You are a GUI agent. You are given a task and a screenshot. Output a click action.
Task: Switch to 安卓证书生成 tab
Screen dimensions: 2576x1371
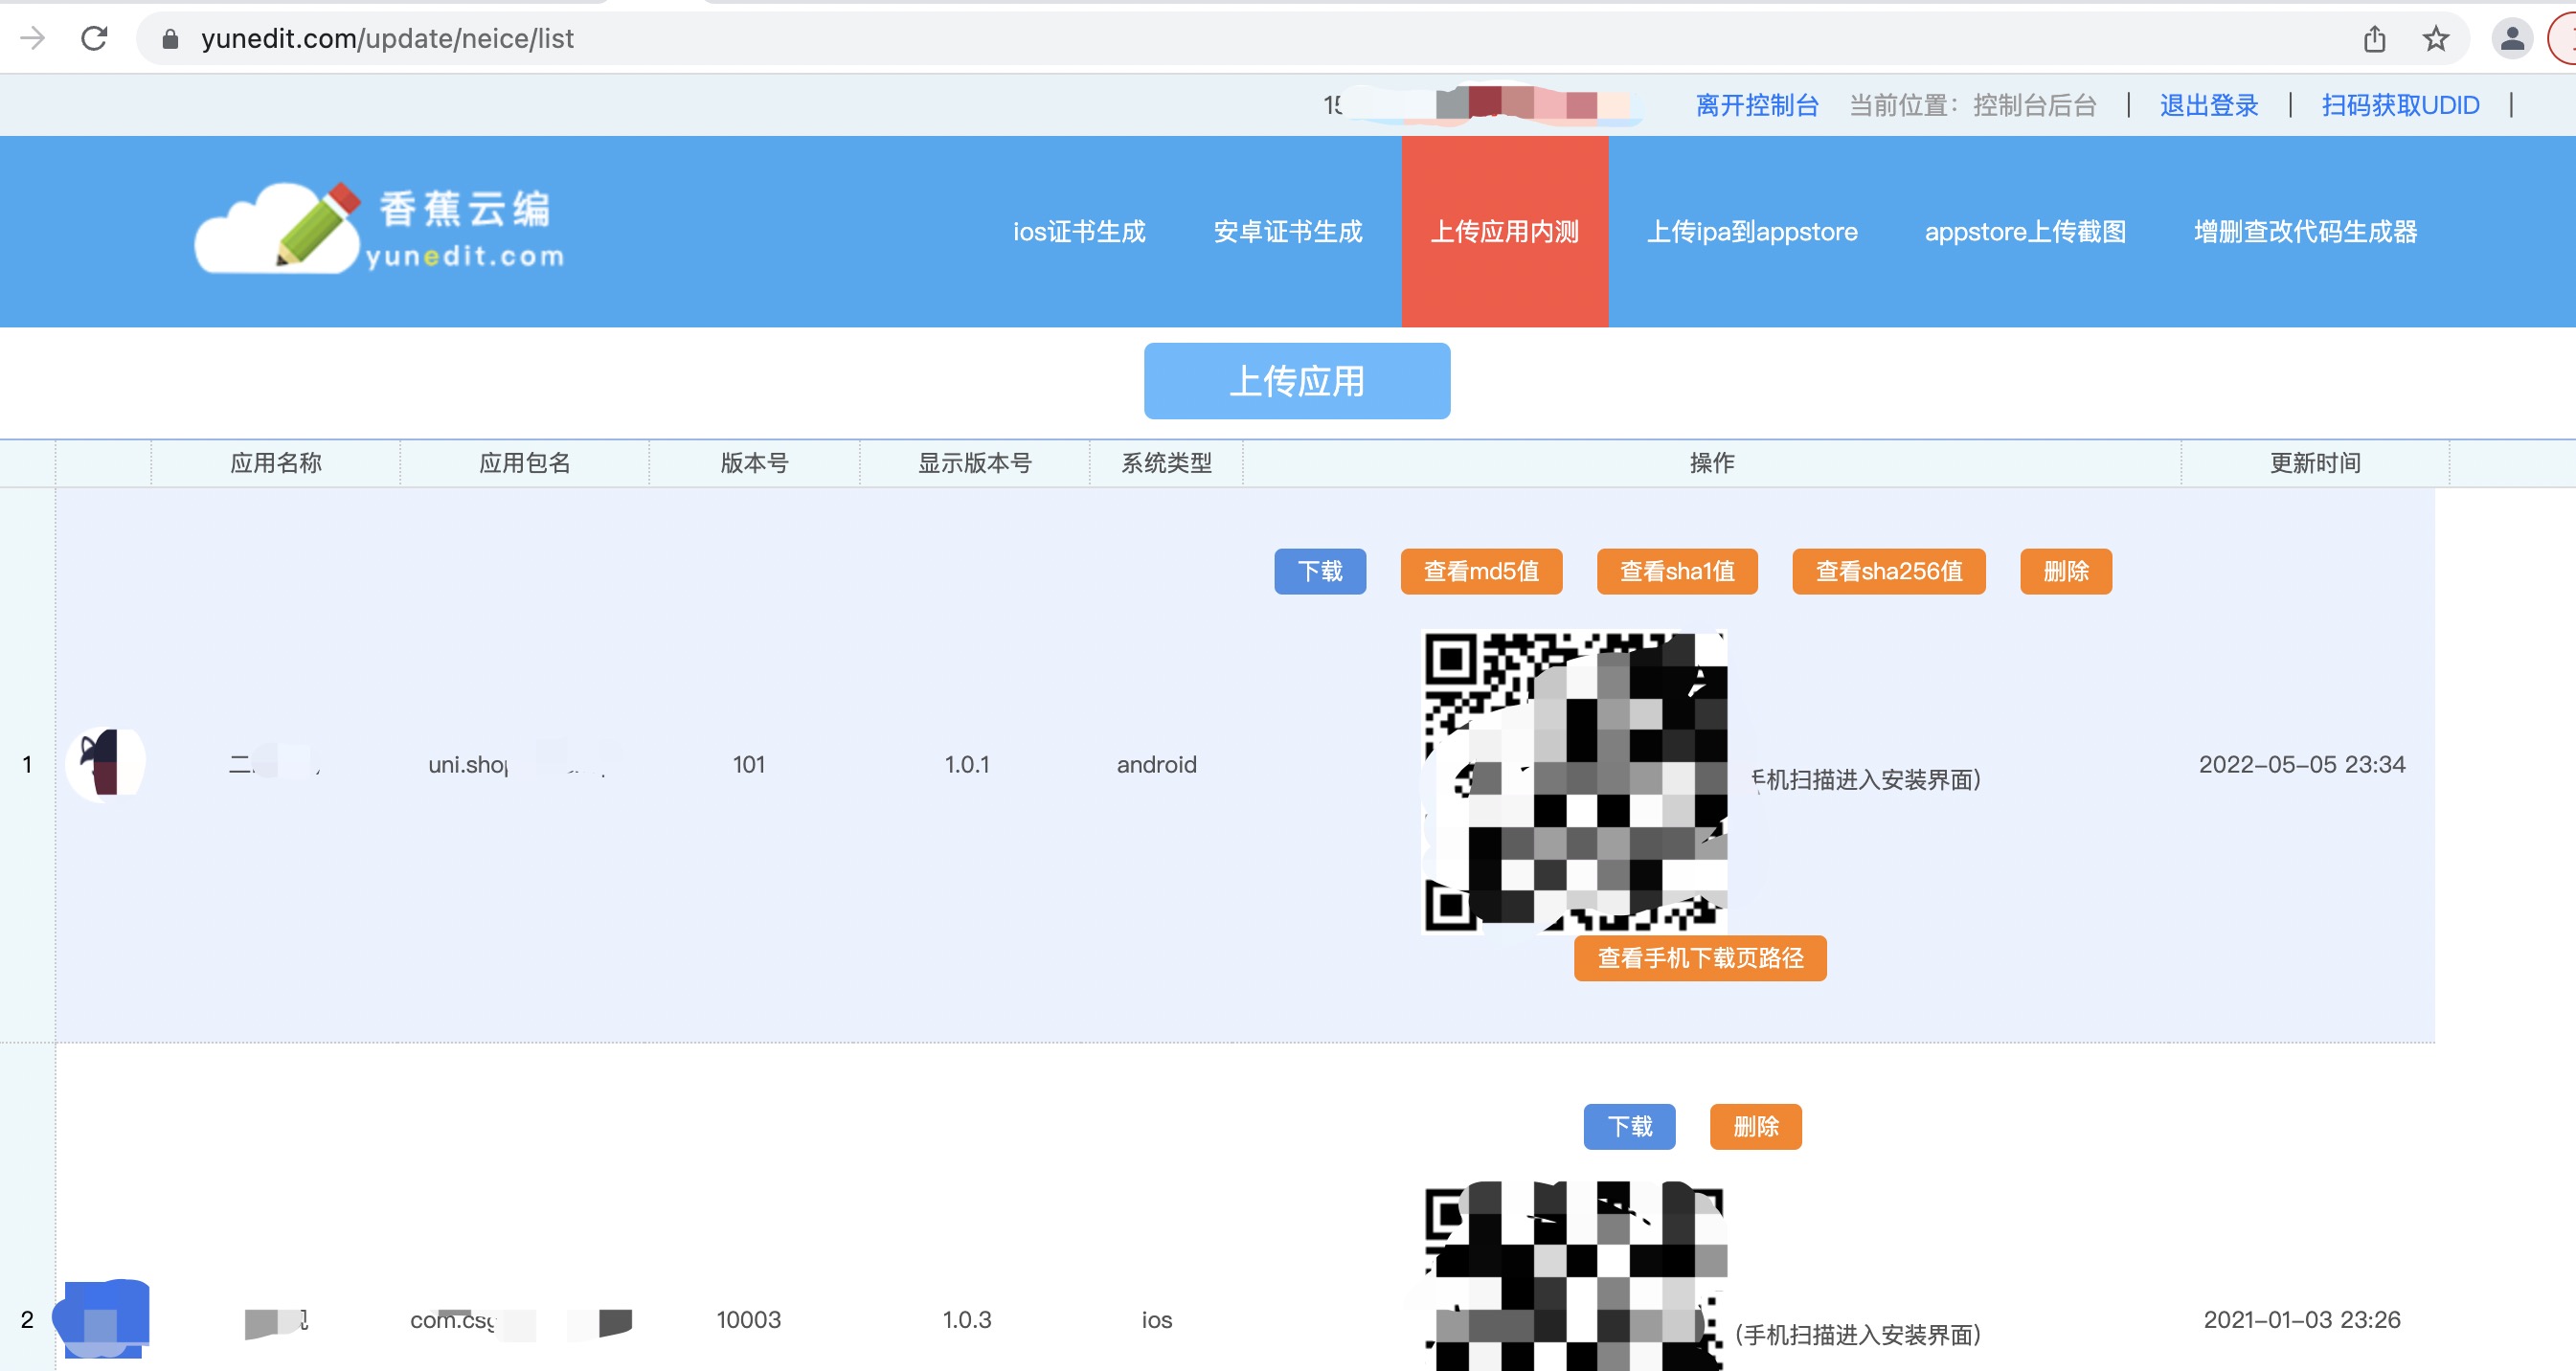(1287, 232)
